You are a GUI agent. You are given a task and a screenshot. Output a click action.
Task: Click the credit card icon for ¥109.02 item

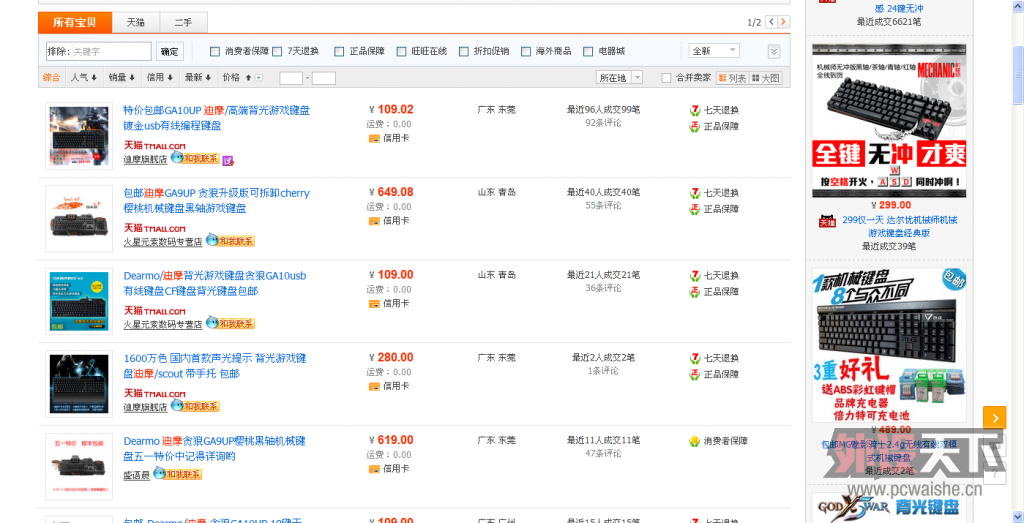click(x=374, y=138)
